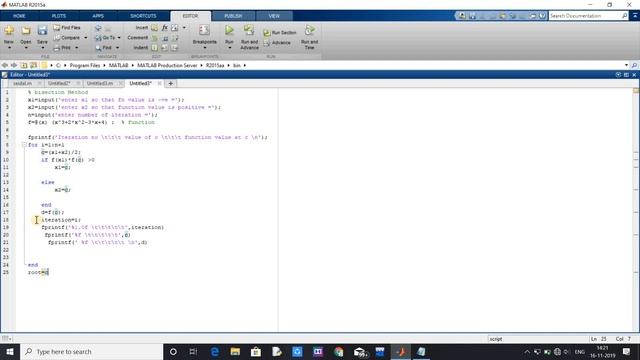The image size is (640, 360).
Task: Click the browse for folder icon
Action: pos(33,65)
